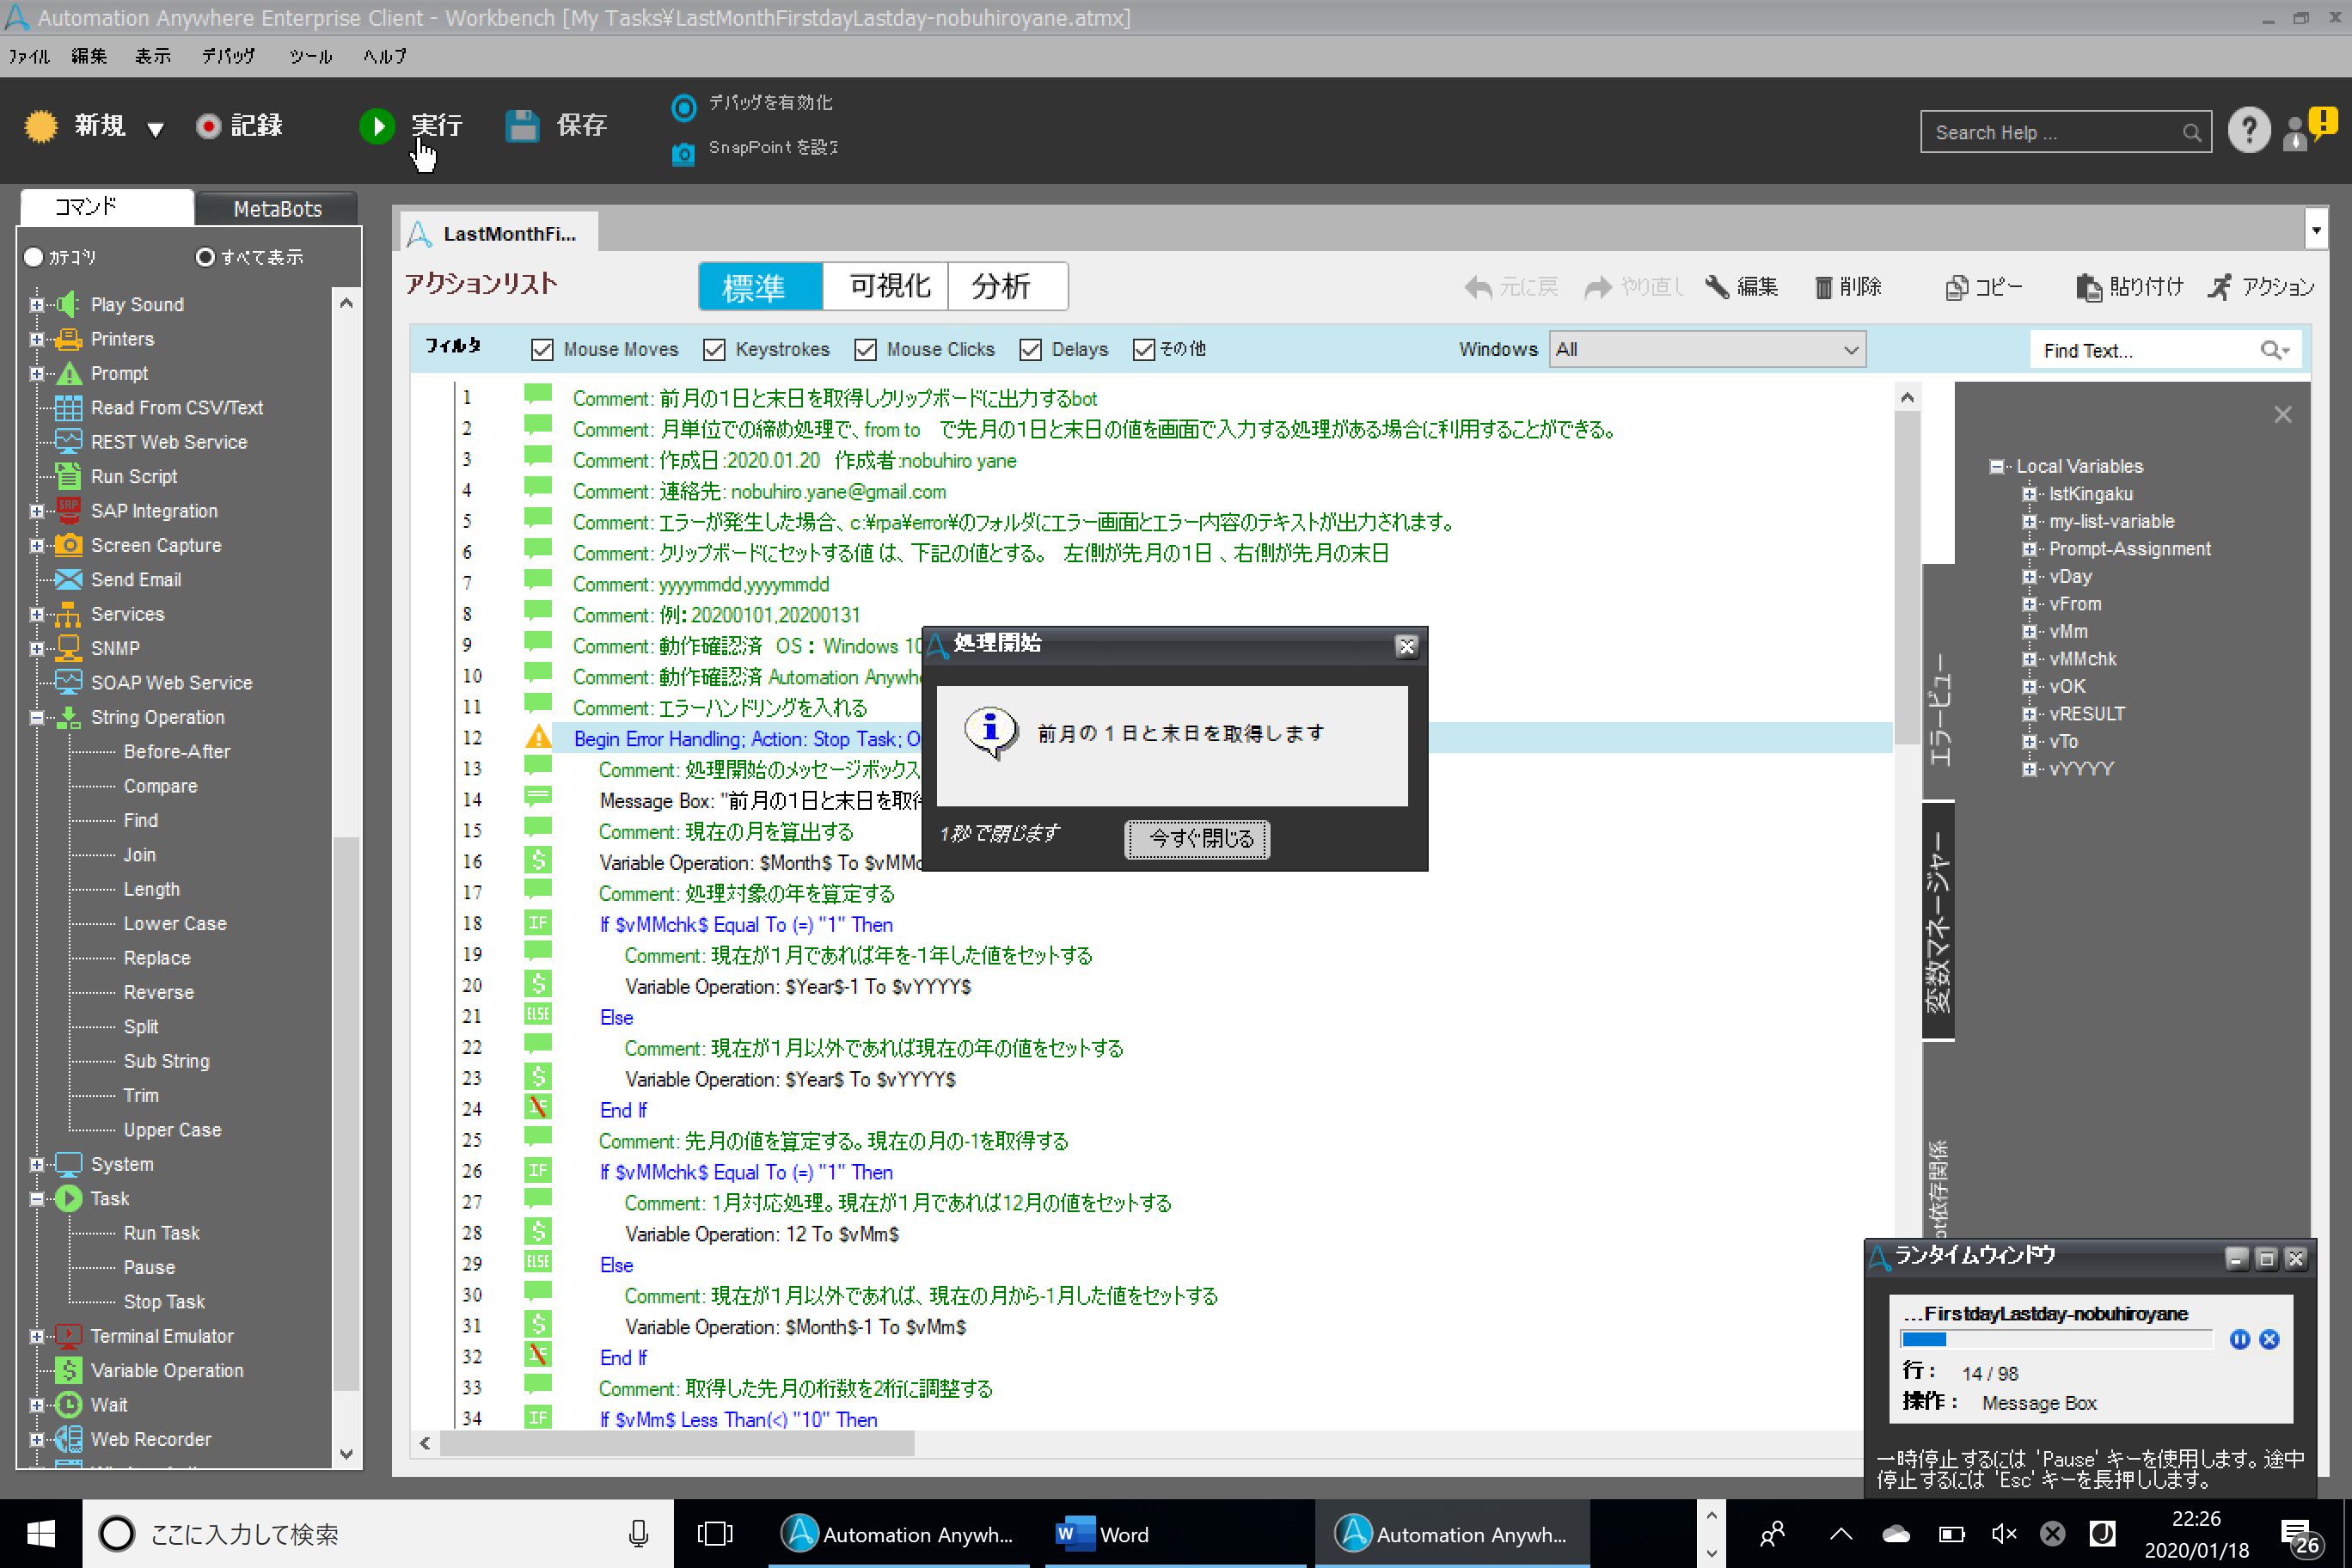Pause the running task in Runtime window
This screenshot has width=2352, height=1568.
coord(2239,1340)
